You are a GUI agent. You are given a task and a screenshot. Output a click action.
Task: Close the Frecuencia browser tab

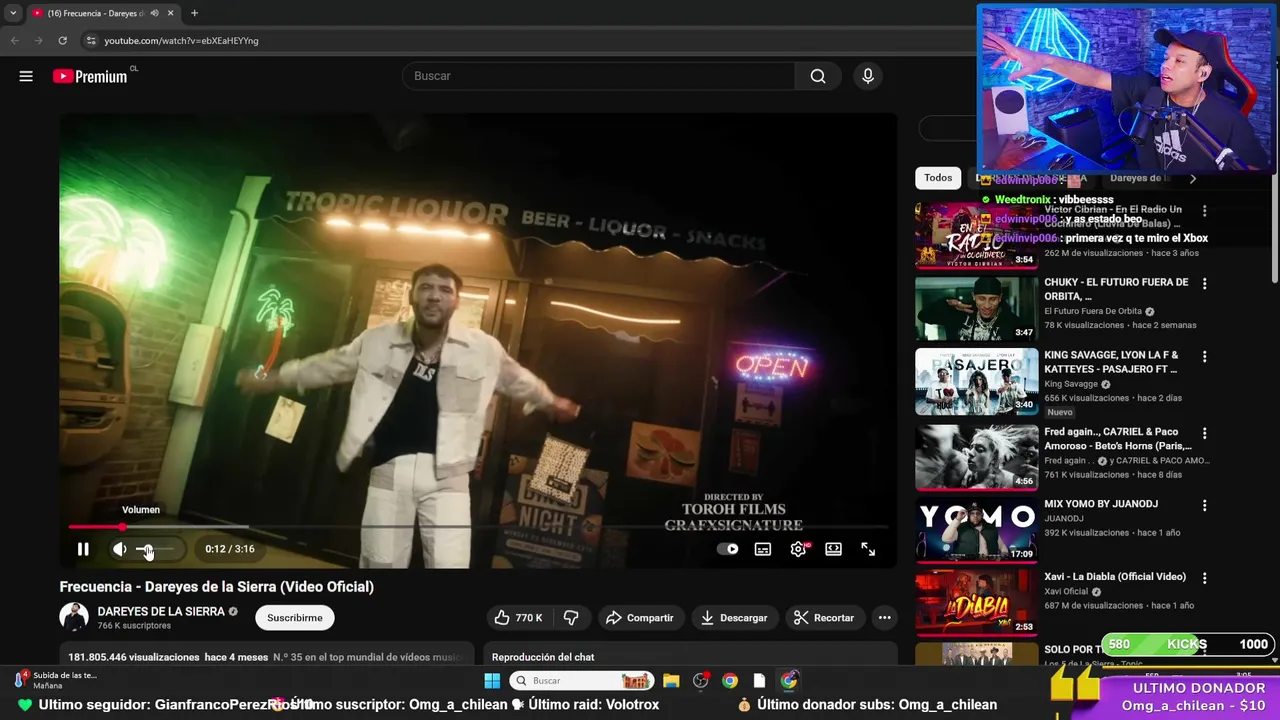click(170, 13)
